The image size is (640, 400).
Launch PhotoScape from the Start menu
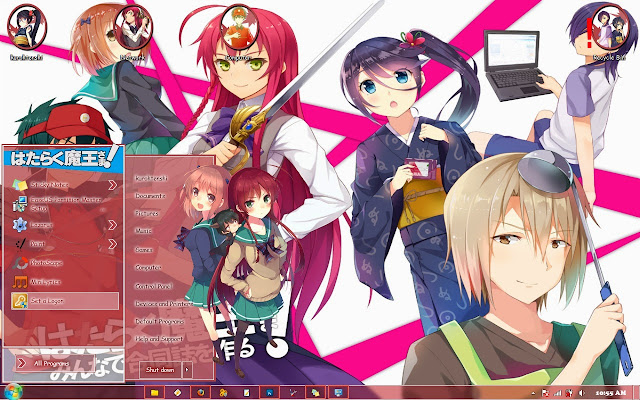(x=65, y=263)
